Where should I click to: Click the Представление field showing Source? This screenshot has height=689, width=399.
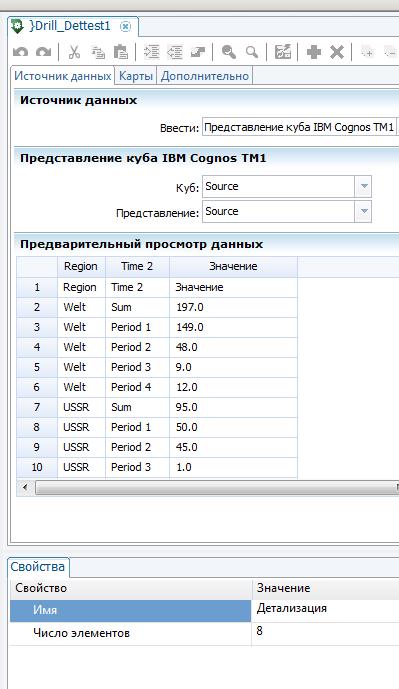pyautogui.click(x=279, y=211)
